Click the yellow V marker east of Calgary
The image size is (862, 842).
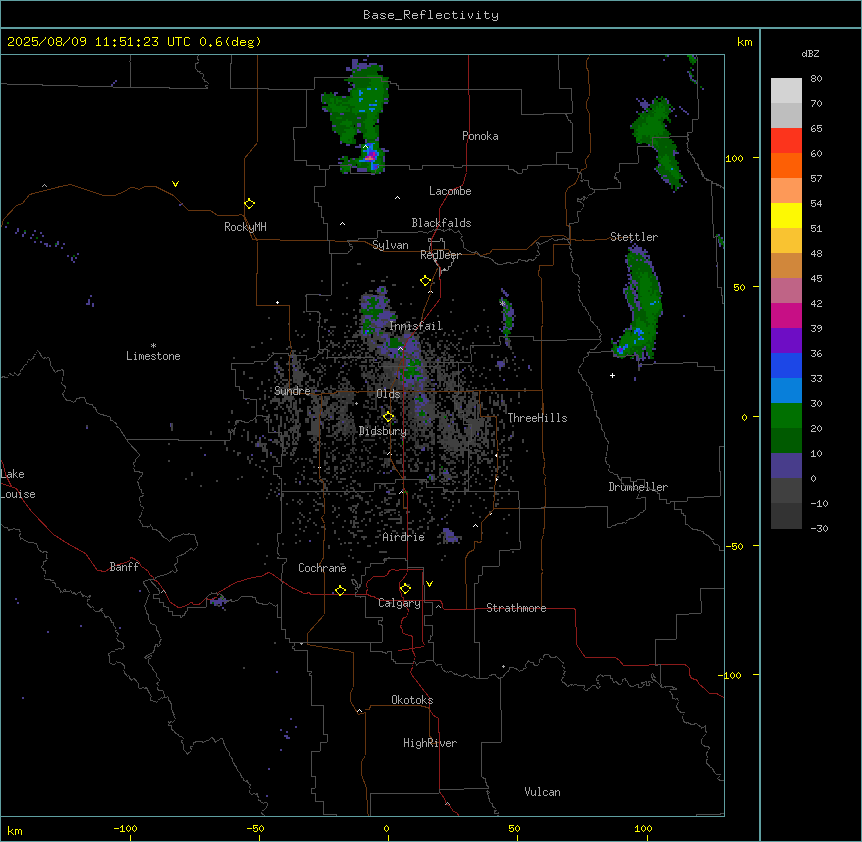(x=429, y=584)
